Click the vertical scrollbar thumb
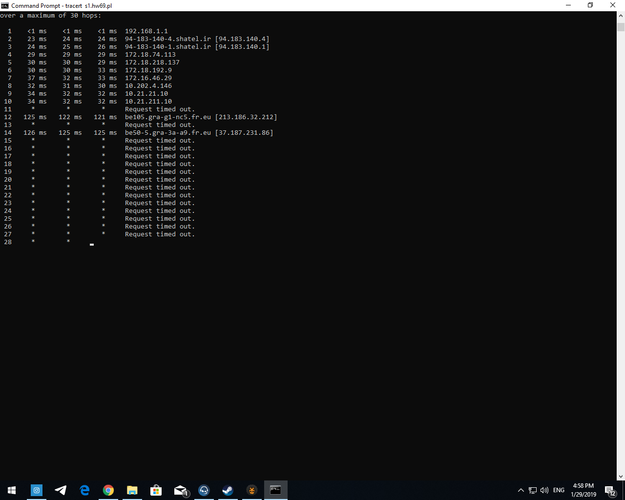This screenshot has height=500, width=625. coord(621,27)
